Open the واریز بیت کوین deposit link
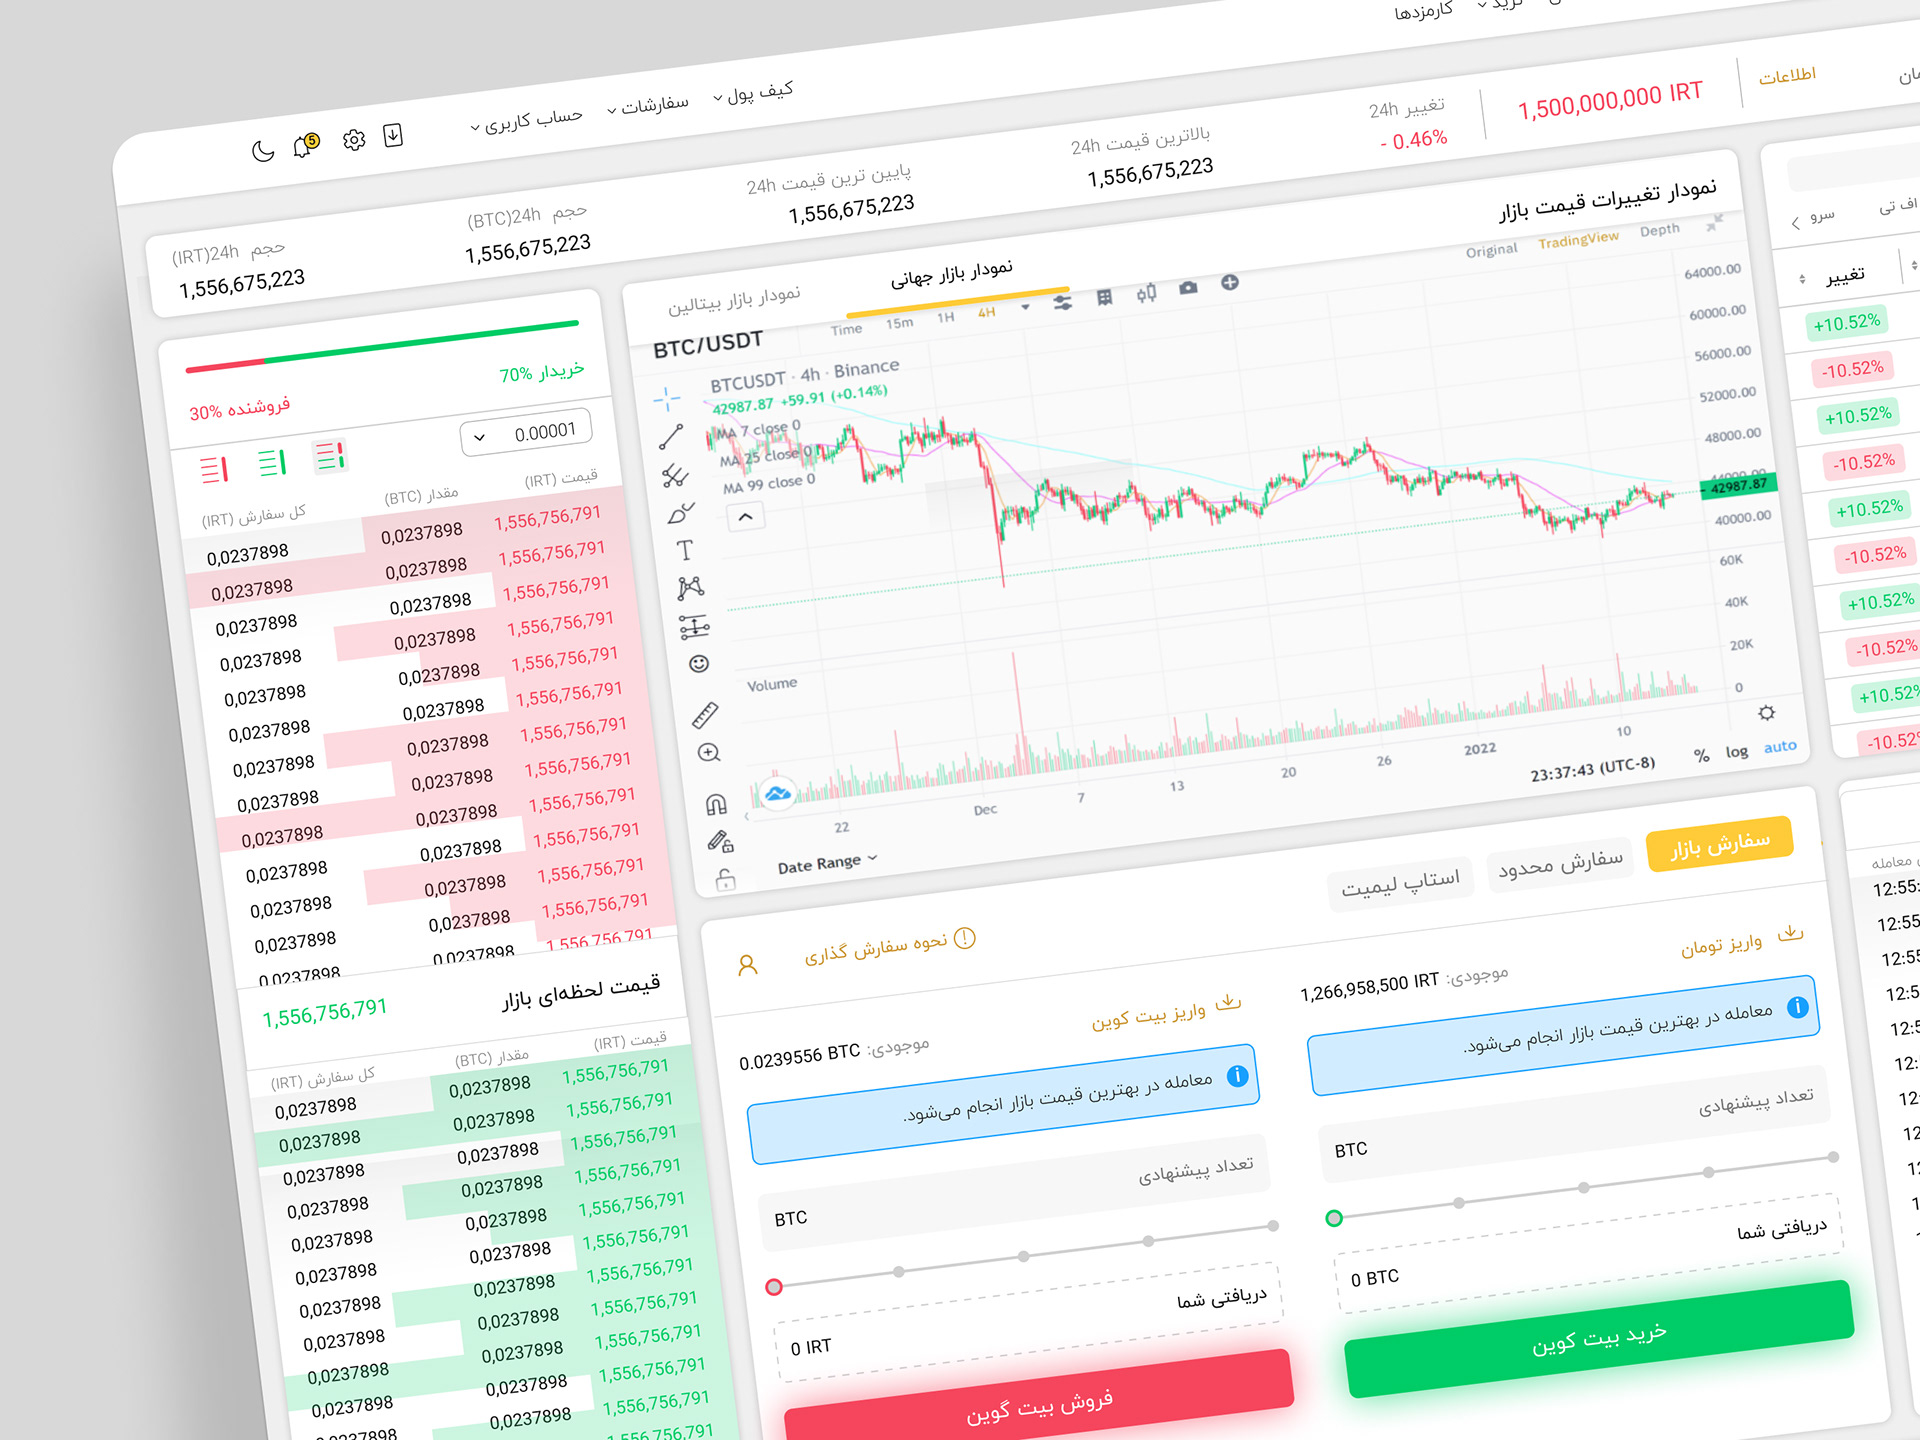This screenshot has height=1440, width=1920. (x=1166, y=1013)
